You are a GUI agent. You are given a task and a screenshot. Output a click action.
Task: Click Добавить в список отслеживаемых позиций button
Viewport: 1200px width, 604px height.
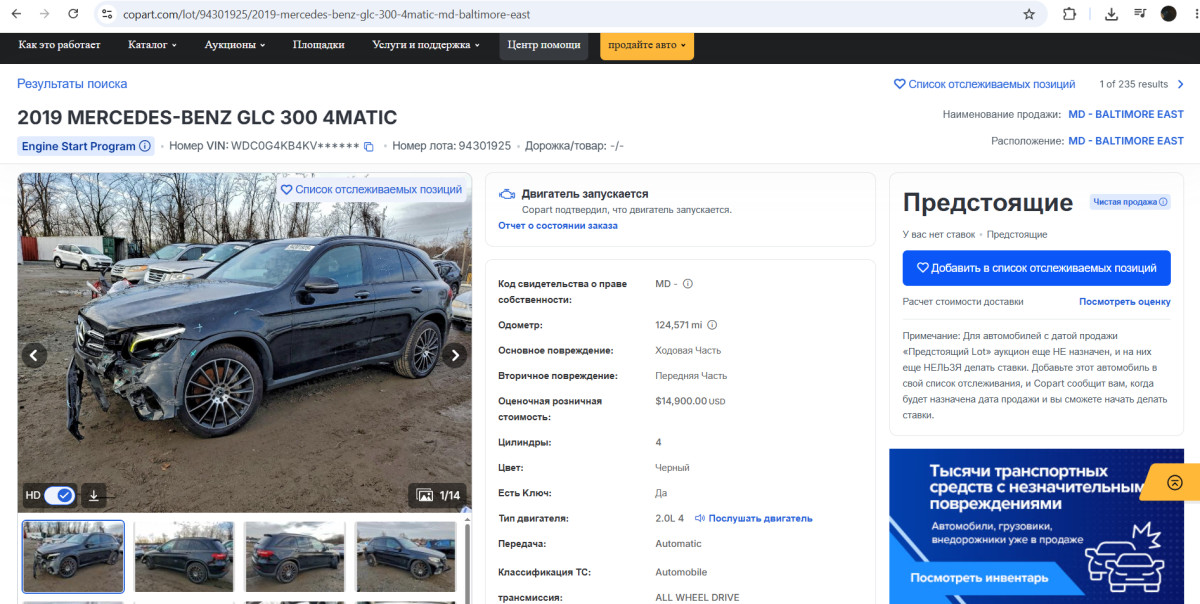point(1036,268)
